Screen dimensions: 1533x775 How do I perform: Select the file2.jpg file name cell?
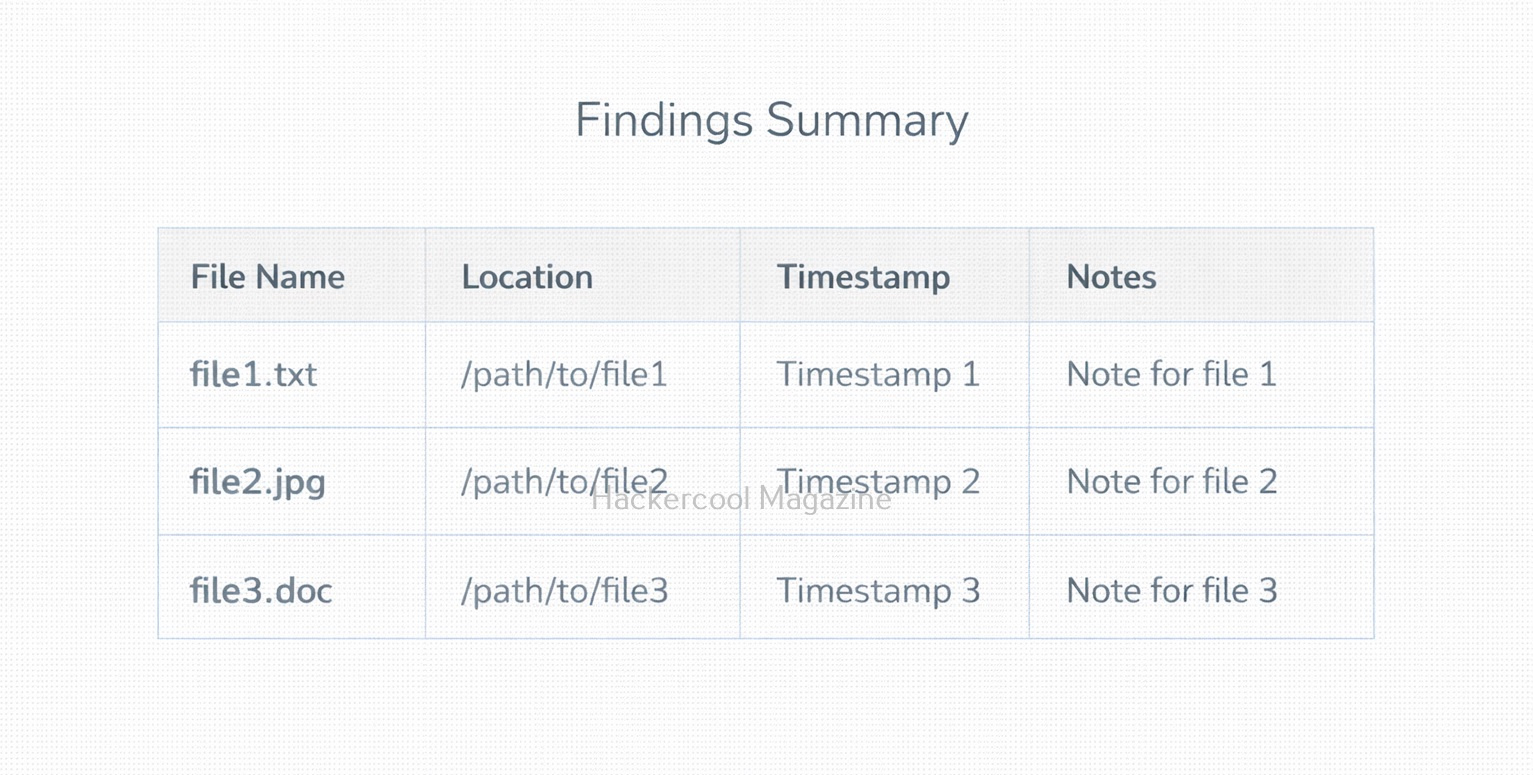coord(258,481)
